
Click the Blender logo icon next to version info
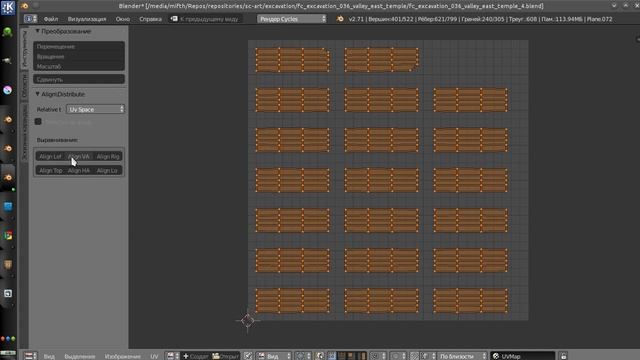point(340,19)
